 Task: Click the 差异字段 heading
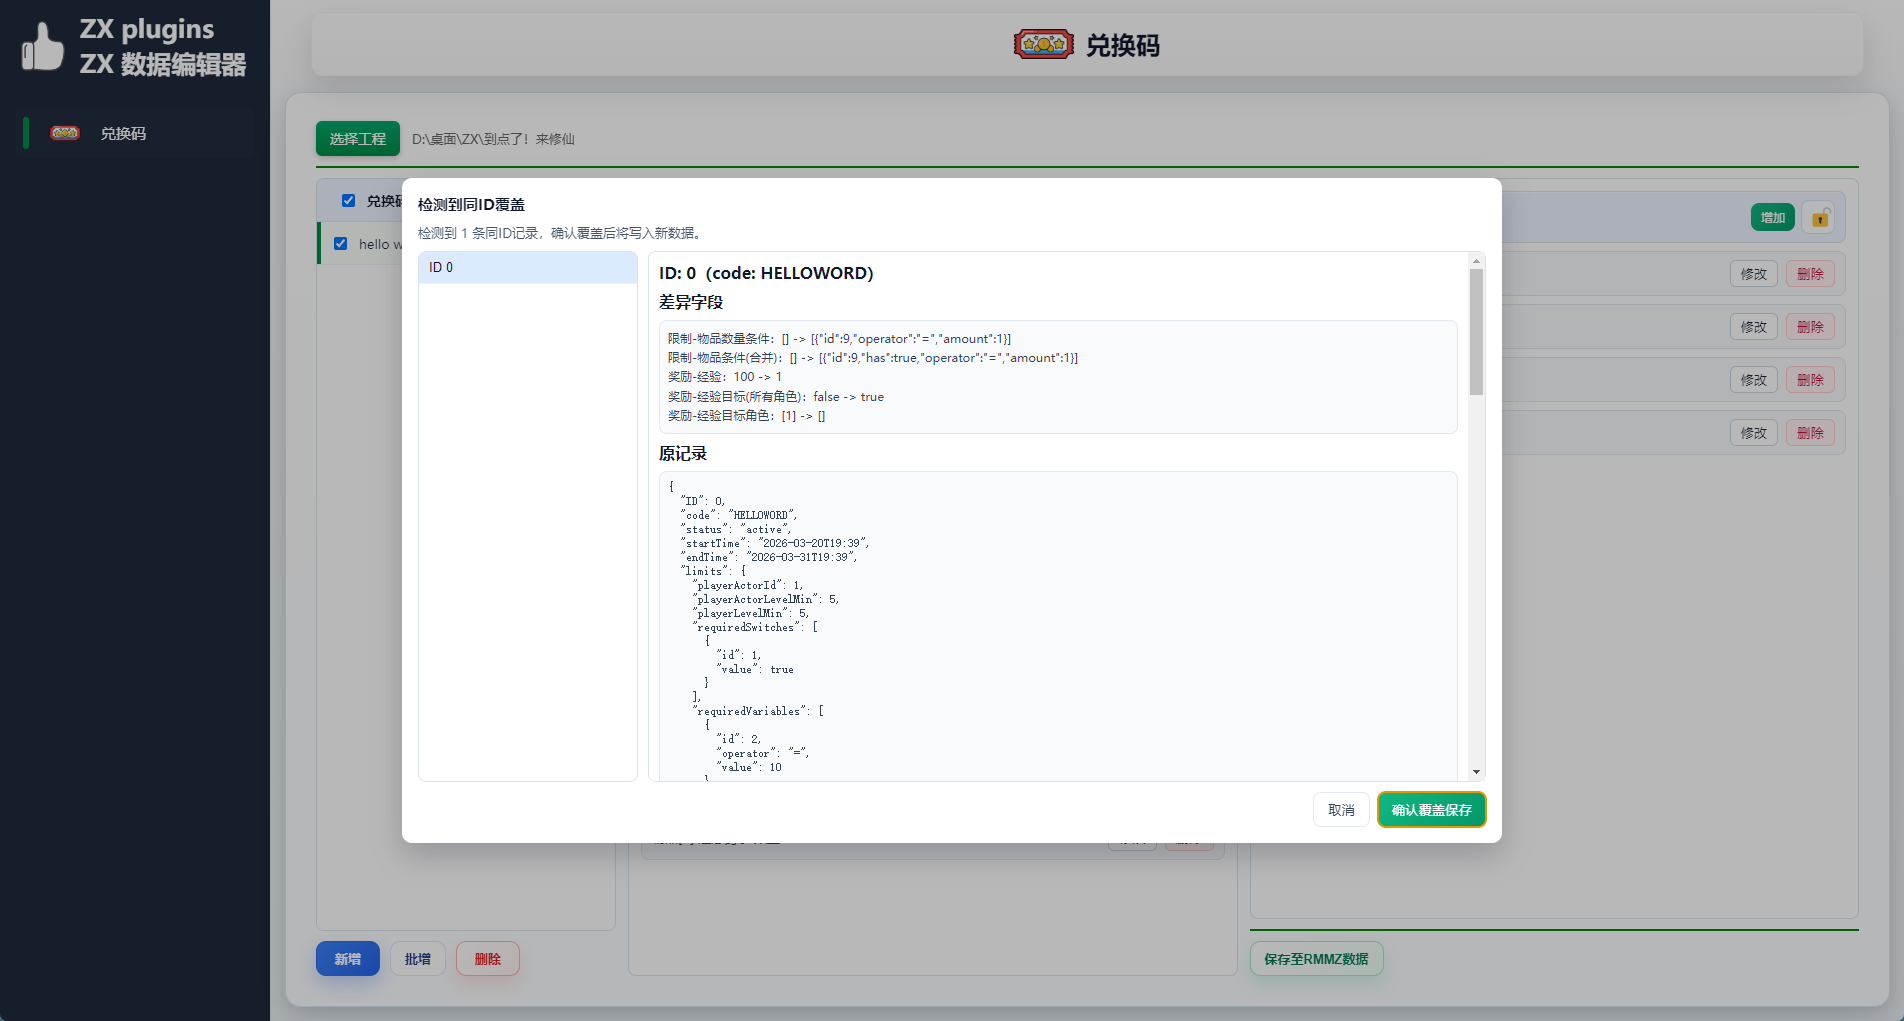click(691, 302)
